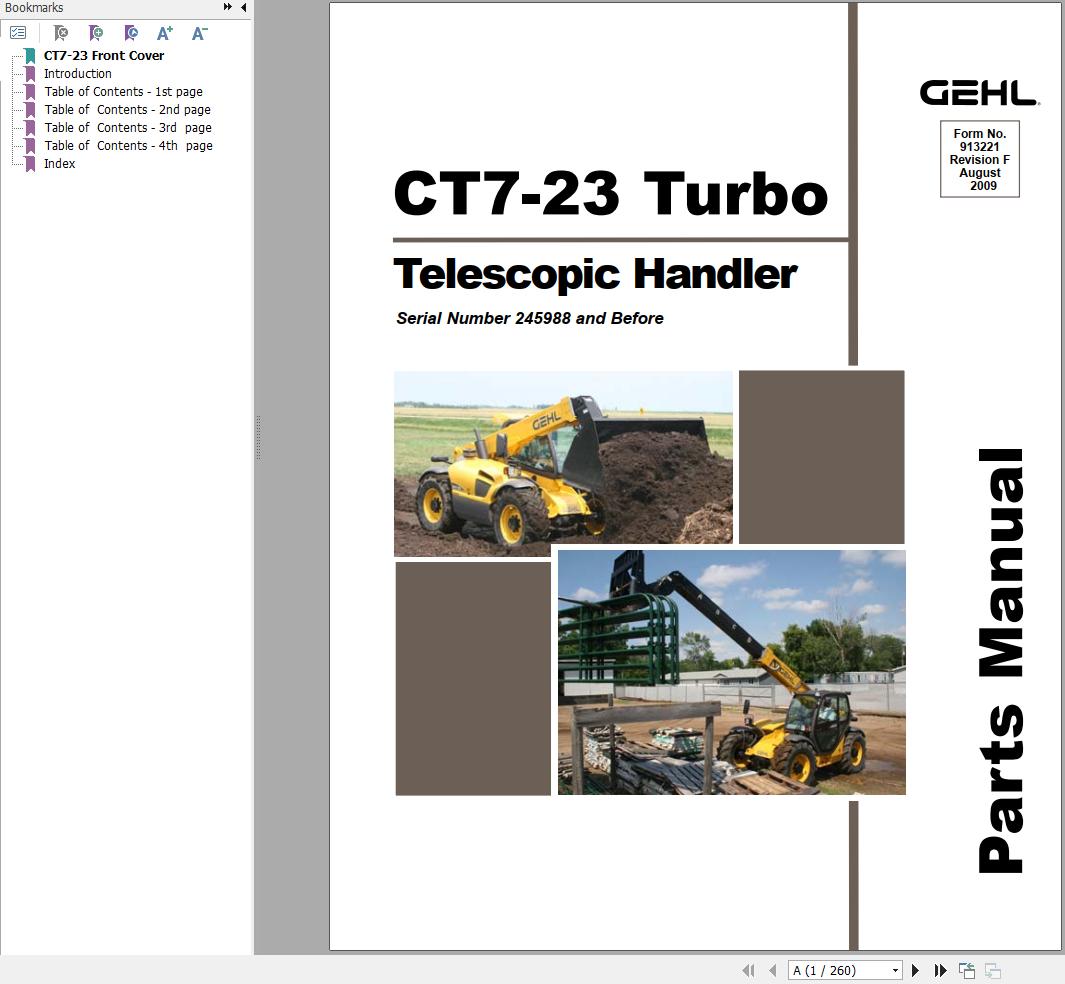Click the delete bookmark icon
This screenshot has height=984, width=1065.
tap(61, 33)
